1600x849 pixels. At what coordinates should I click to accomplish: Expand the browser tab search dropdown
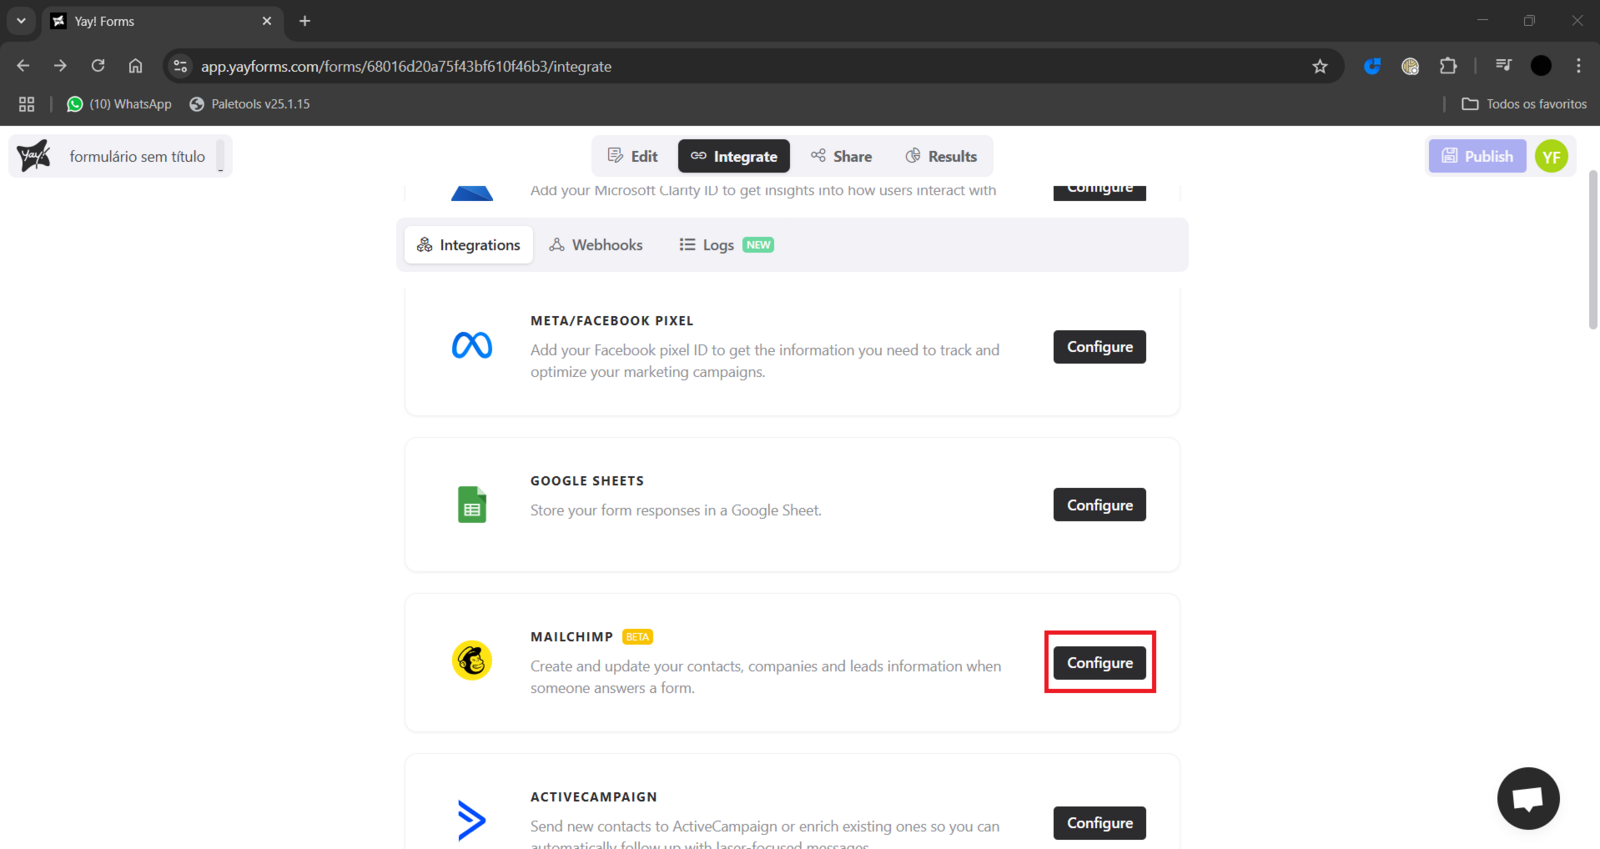pos(21,21)
